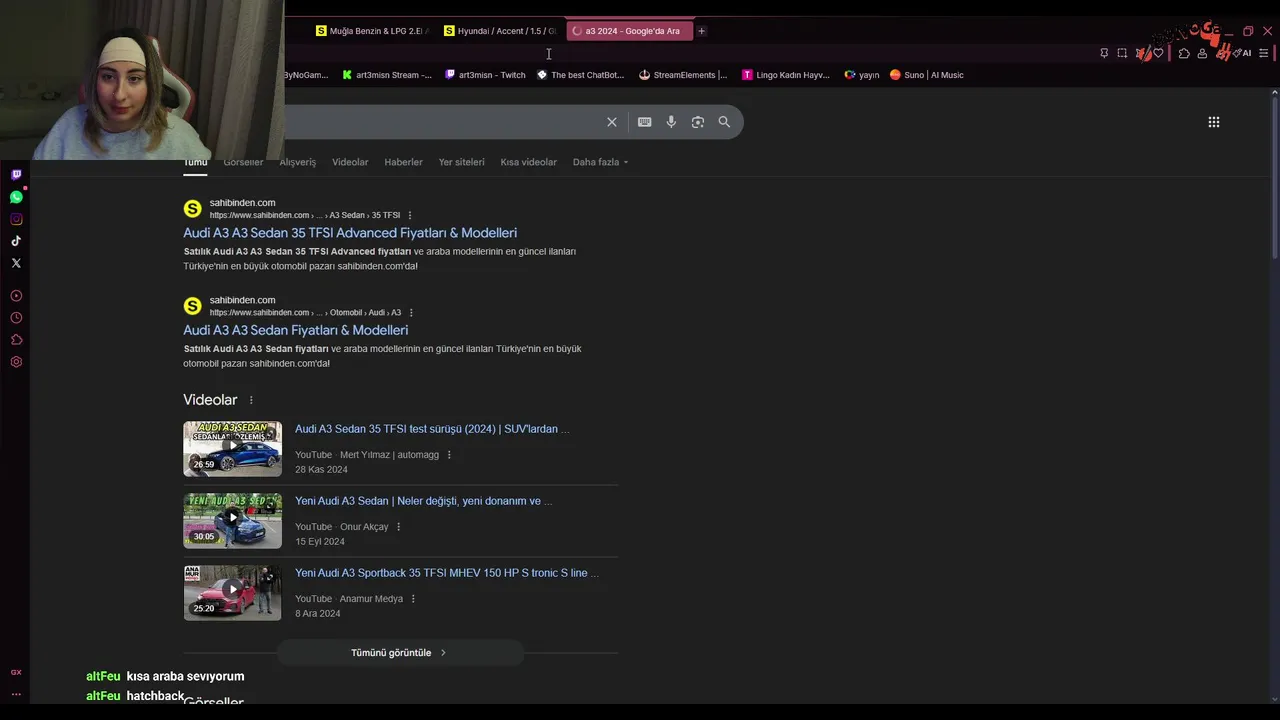Open sidebar Extensions cube icon

click(16, 340)
